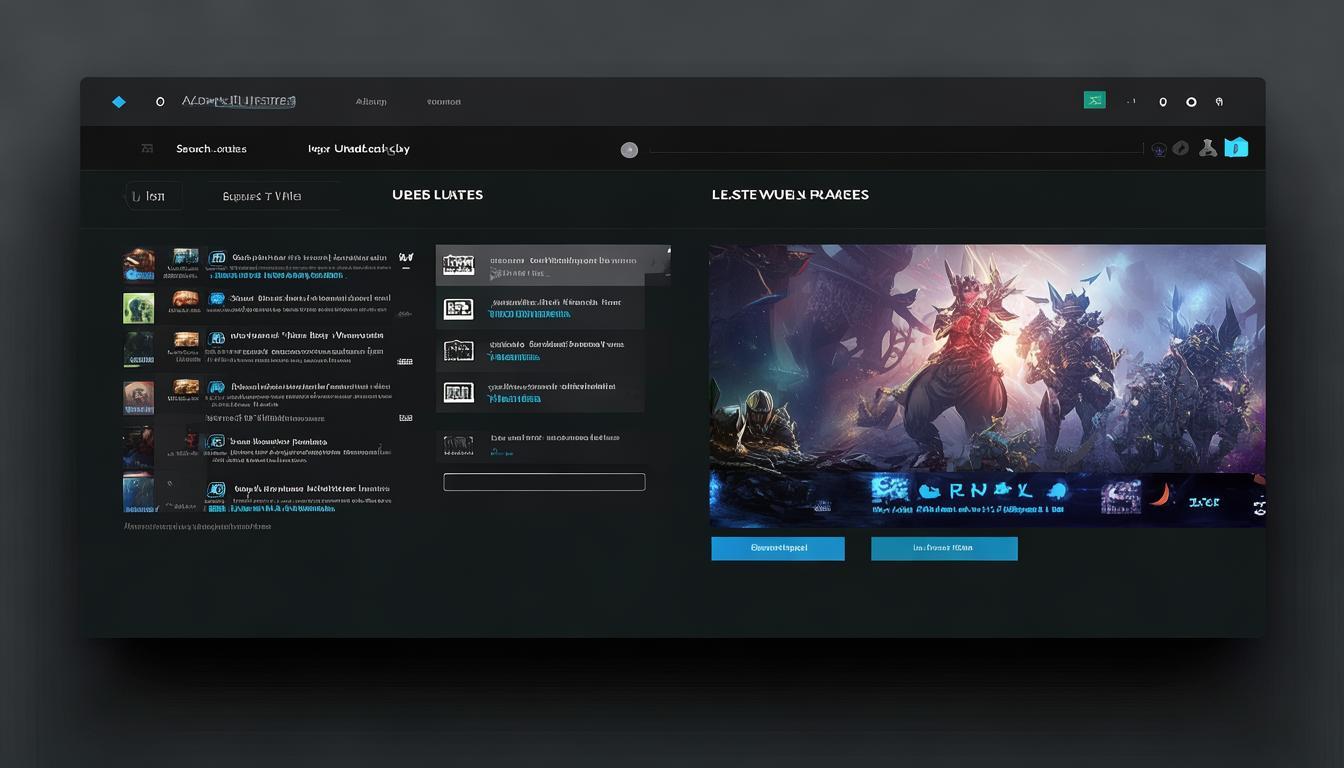
Task: Expand the first highlighted item in middle list
Action: 553,266
